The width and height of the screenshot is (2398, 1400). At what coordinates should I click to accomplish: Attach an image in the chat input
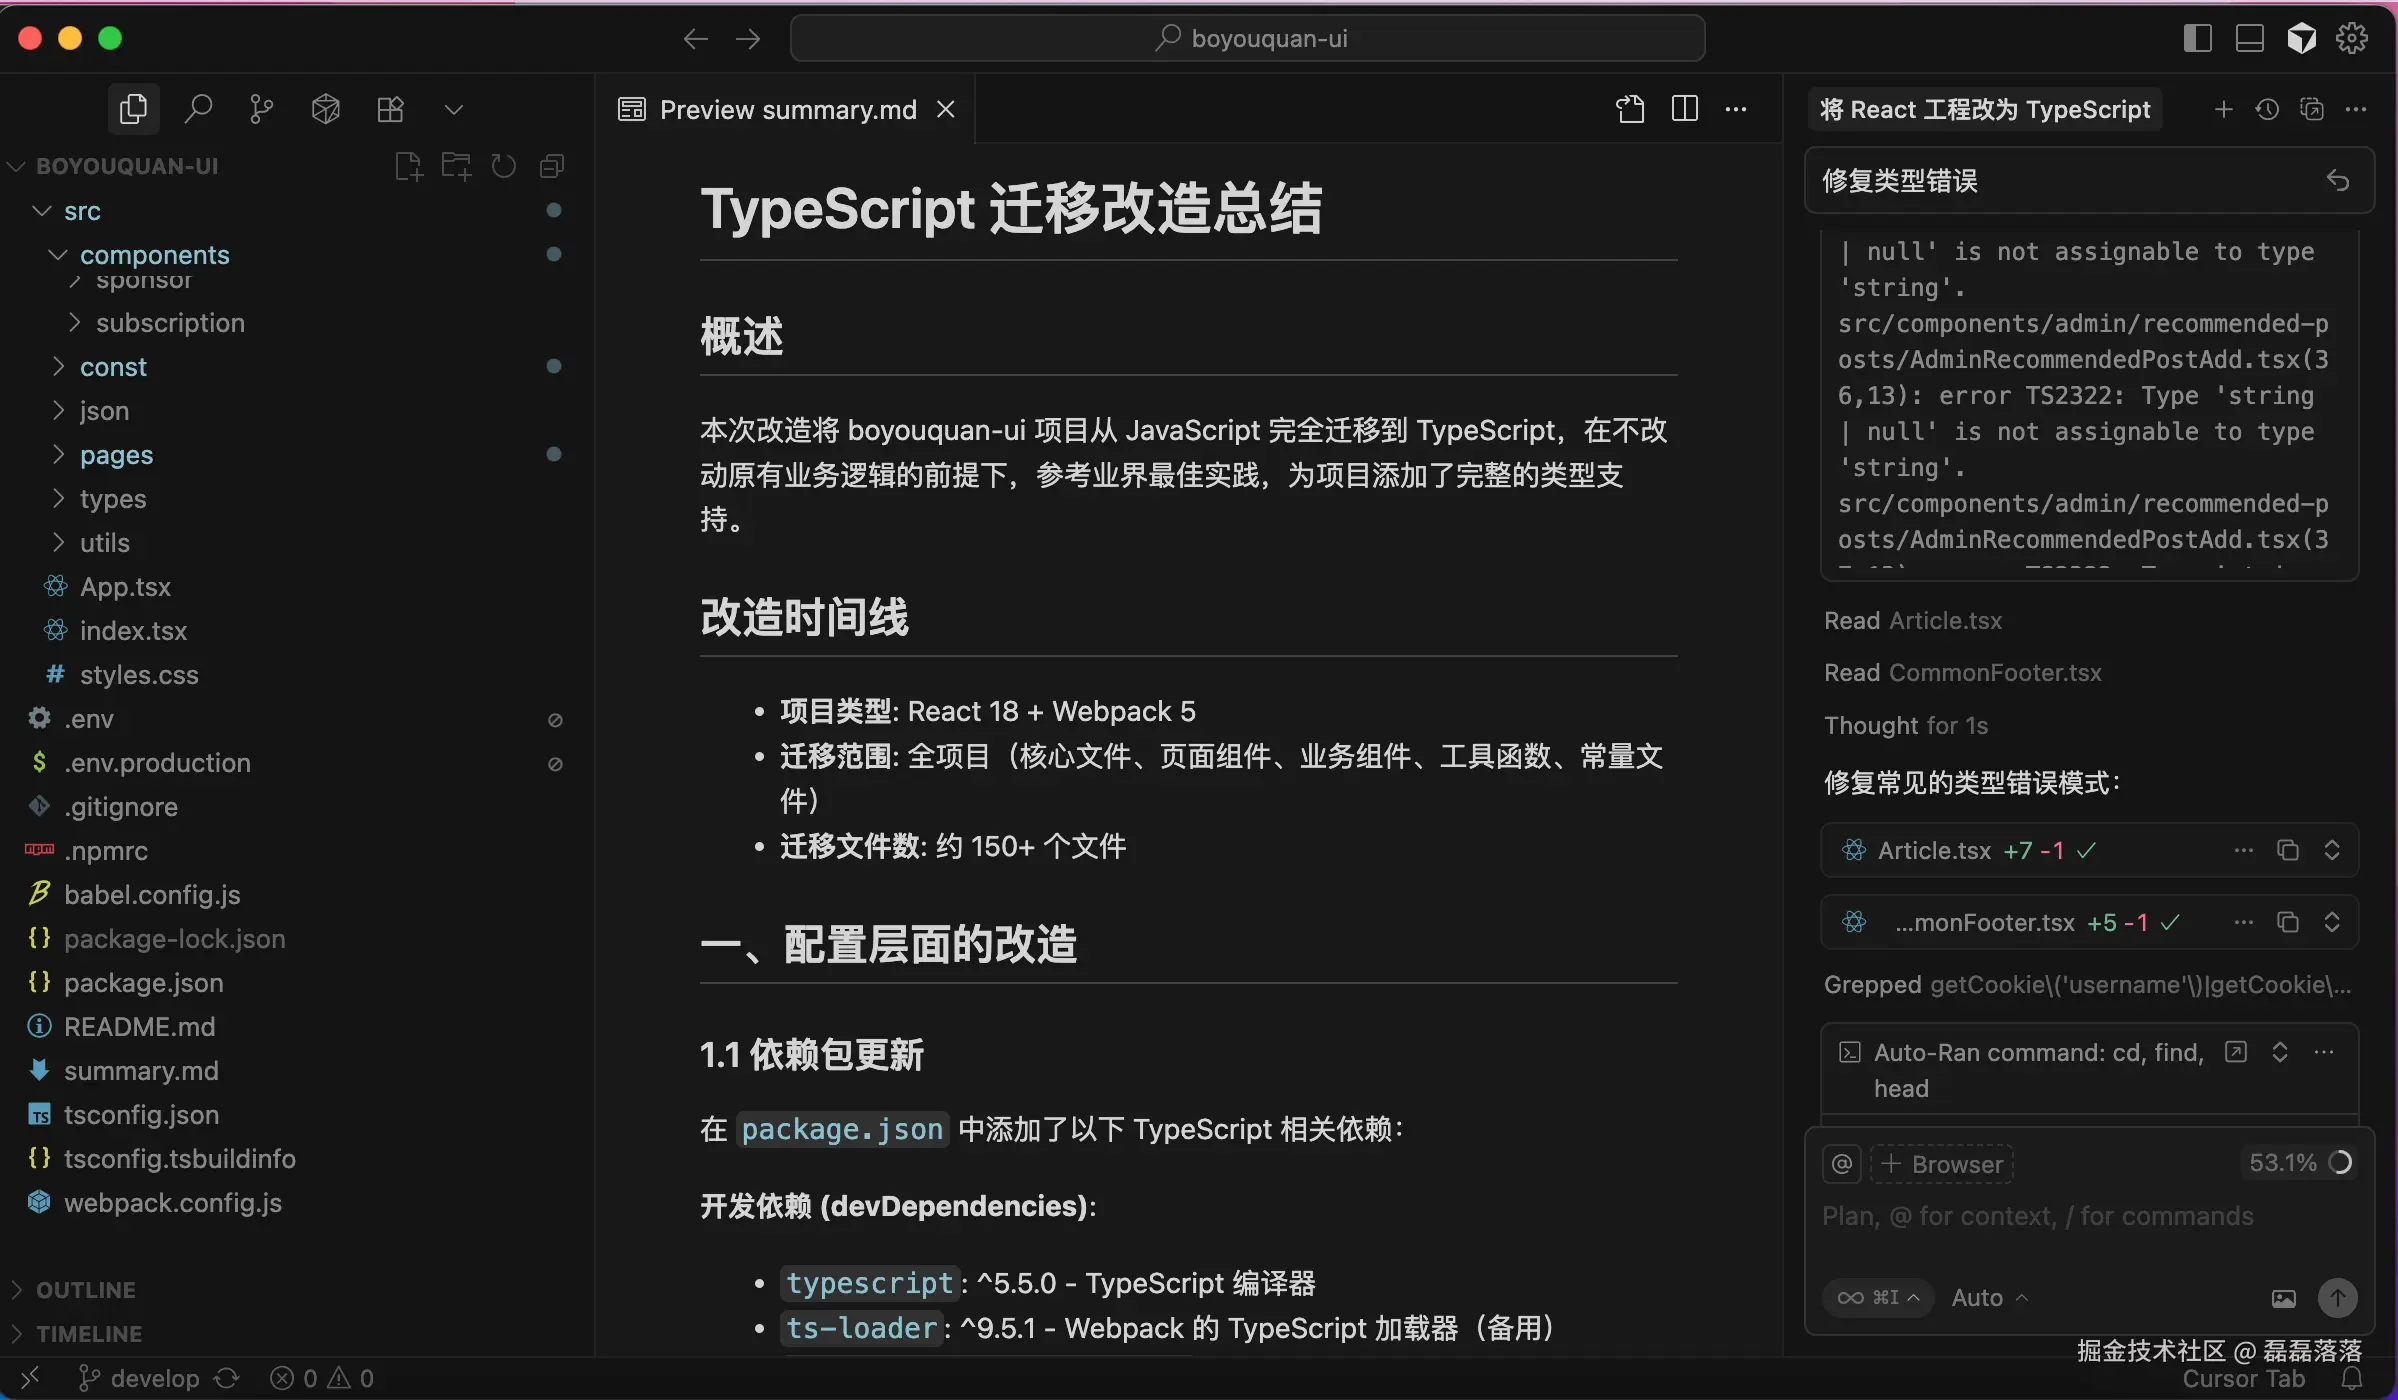[2284, 1297]
